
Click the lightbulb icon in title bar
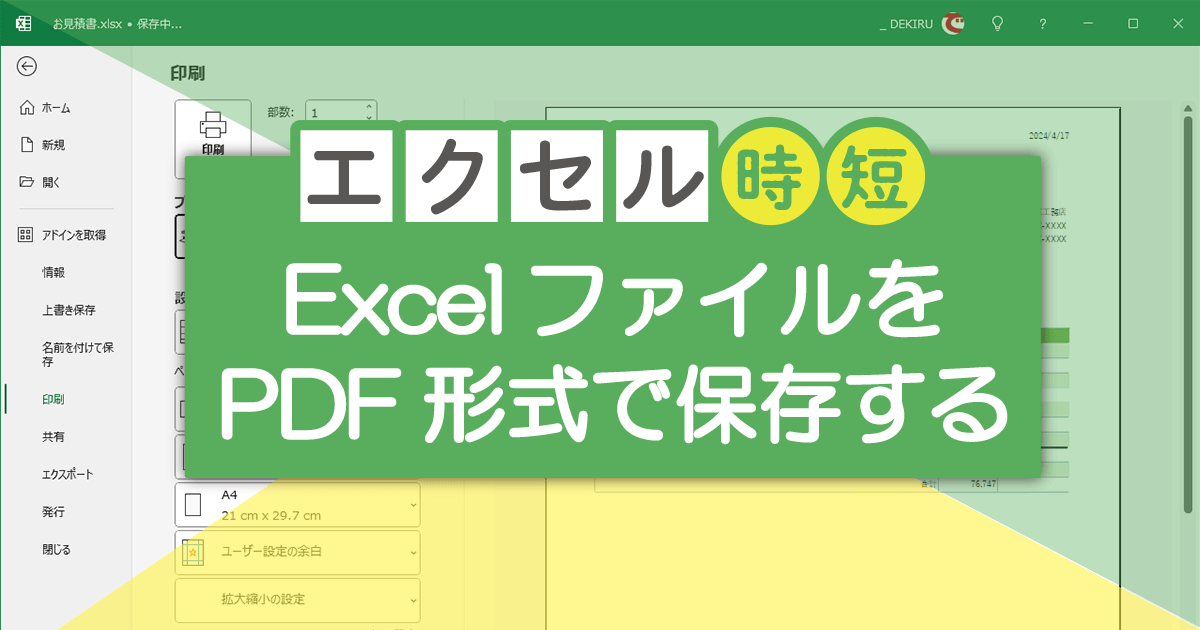997,23
